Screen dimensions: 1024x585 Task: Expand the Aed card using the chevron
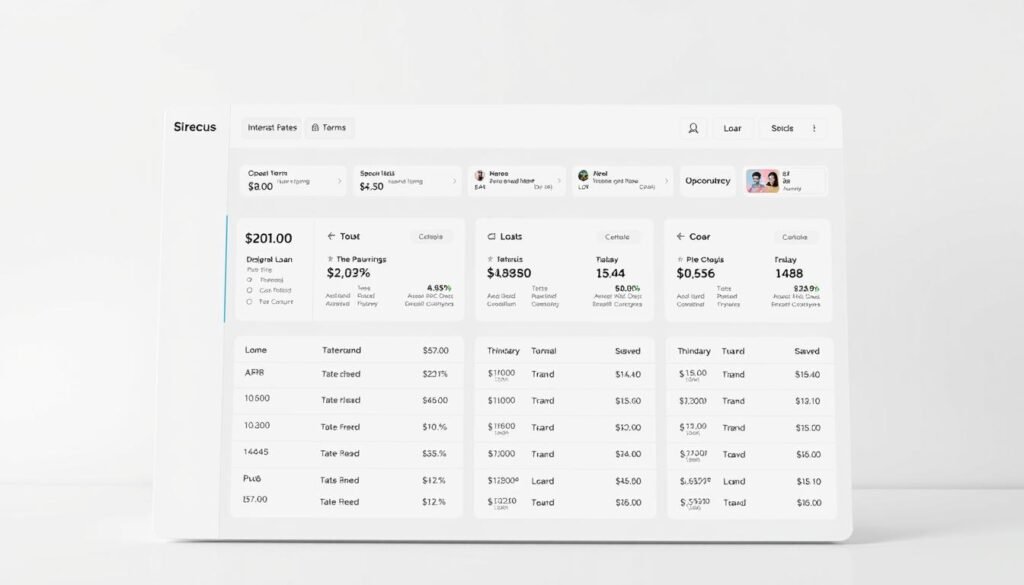click(x=665, y=181)
